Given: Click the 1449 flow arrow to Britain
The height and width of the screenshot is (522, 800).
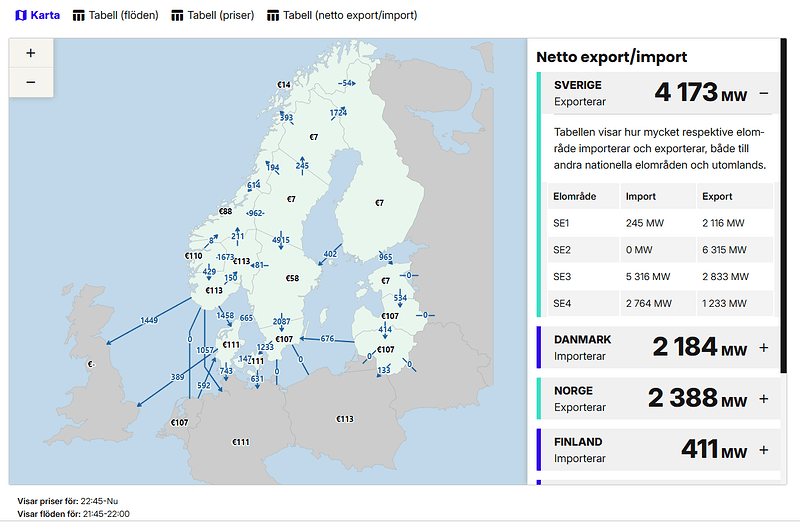Looking at the screenshot, I should pyautogui.click(x=149, y=320).
